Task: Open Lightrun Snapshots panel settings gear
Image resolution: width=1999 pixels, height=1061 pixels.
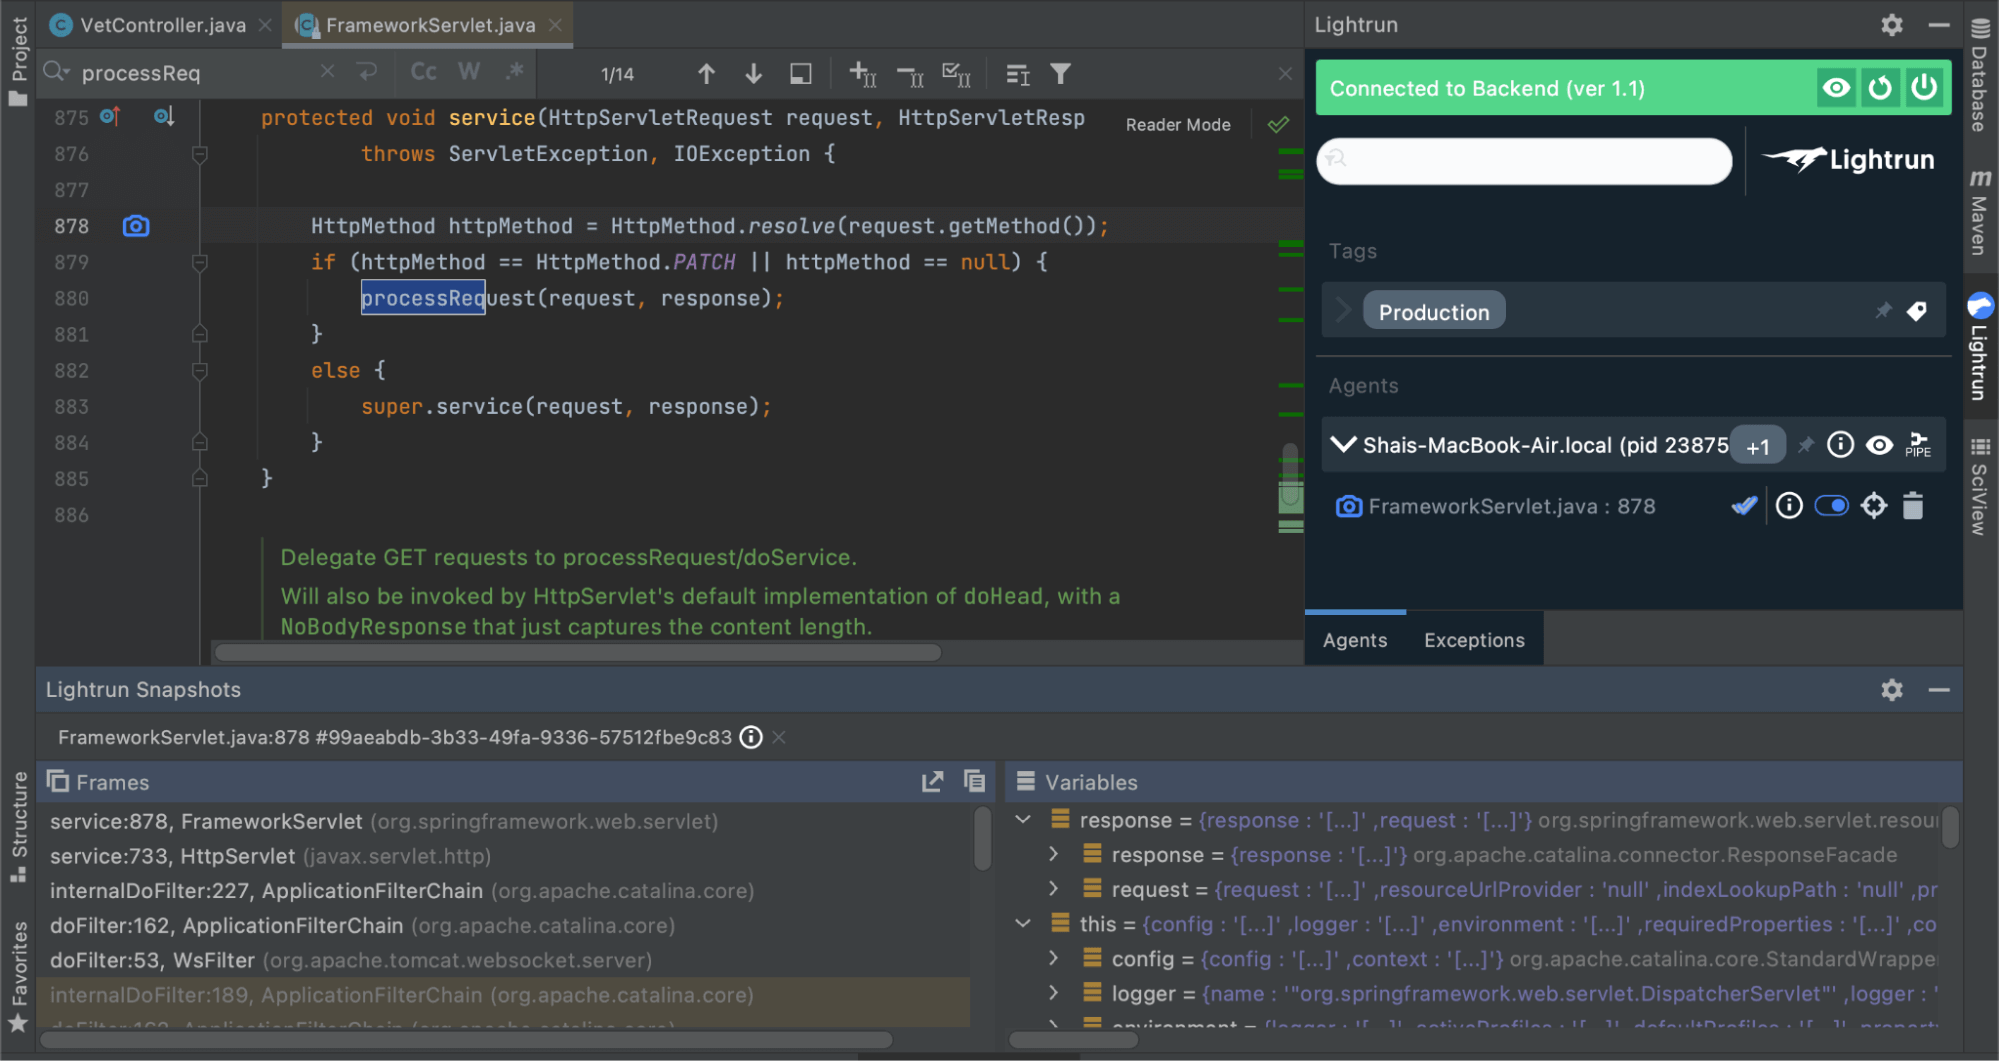Action: pos(1891,690)
